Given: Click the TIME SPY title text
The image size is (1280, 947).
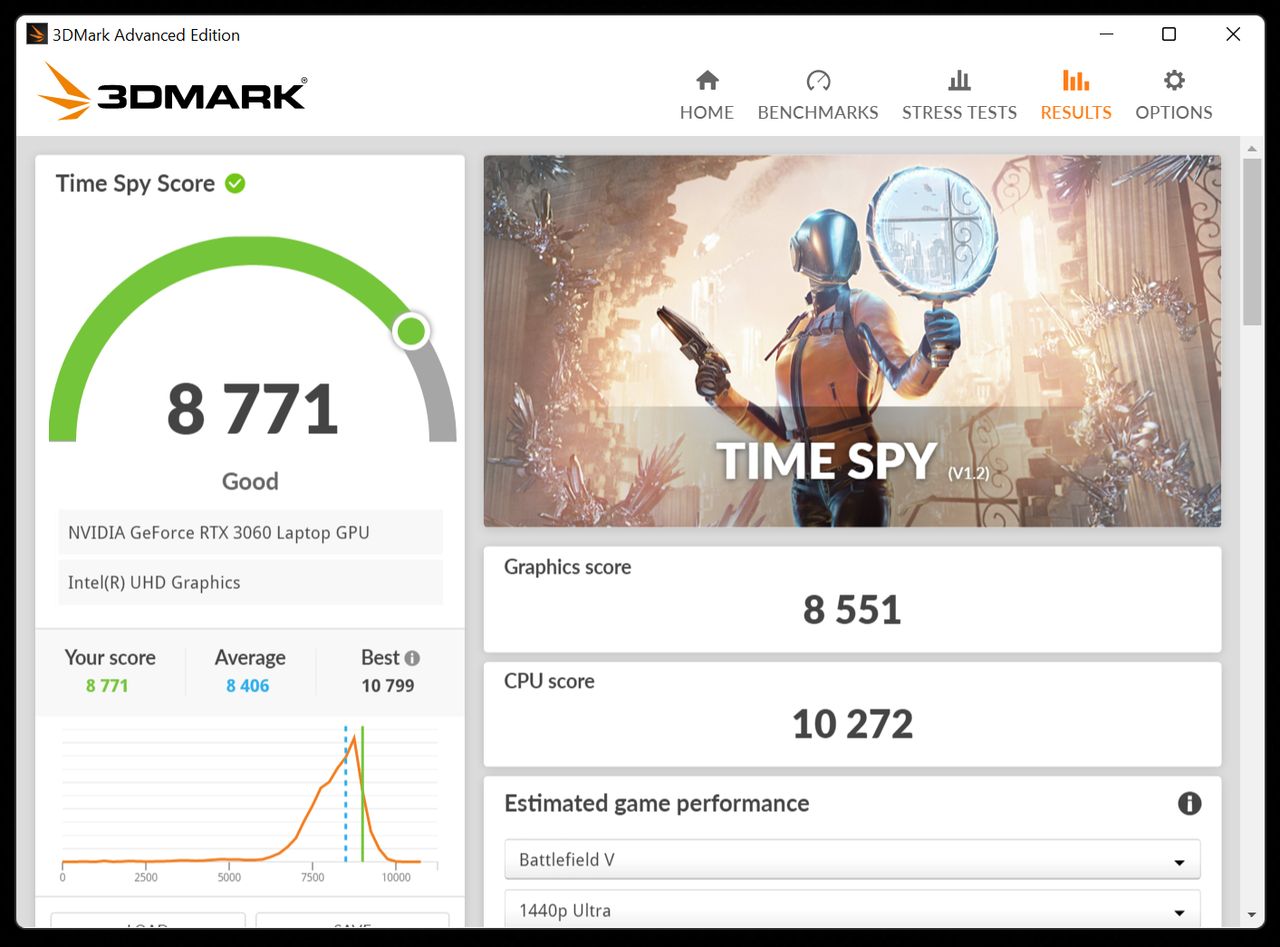Looking at the screenshot, I should point(828,460).
